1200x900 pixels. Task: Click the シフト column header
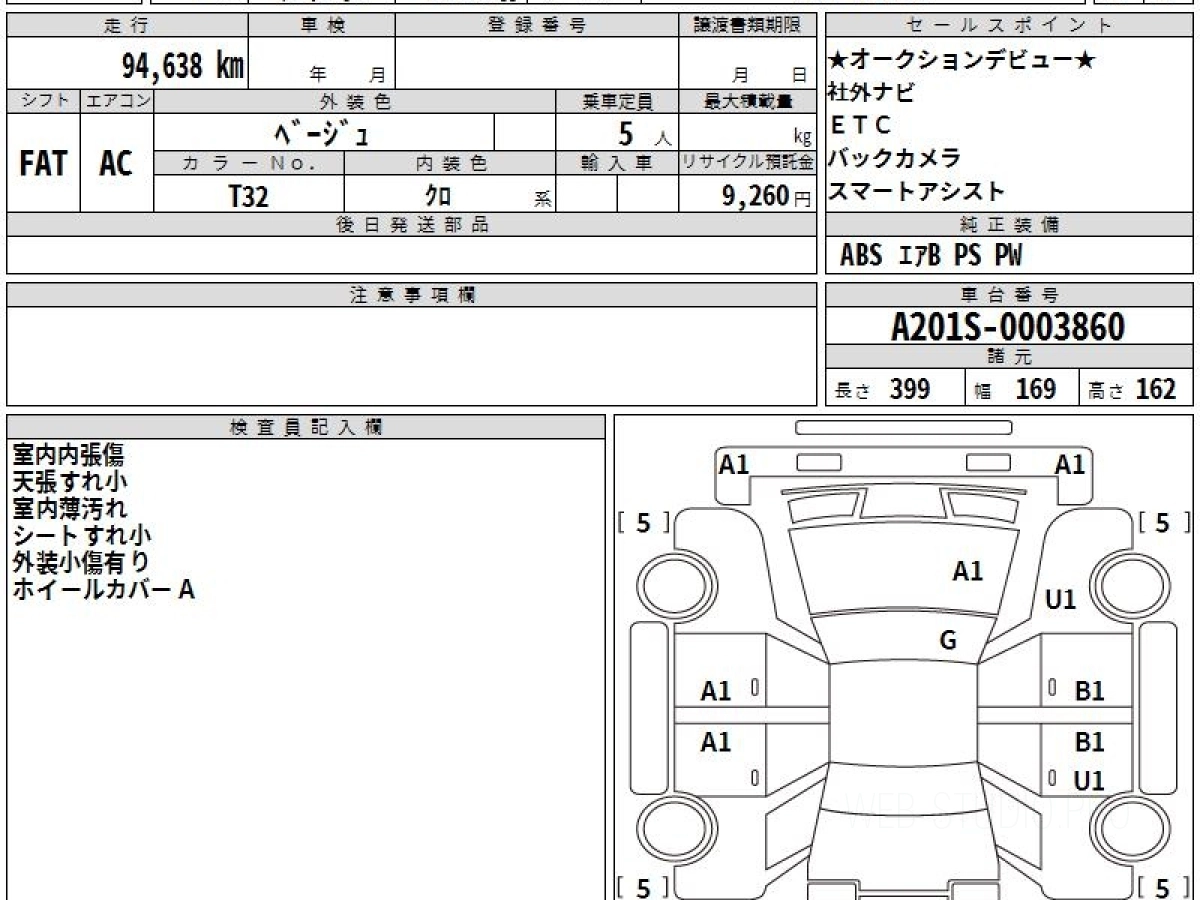pos(44,101)
